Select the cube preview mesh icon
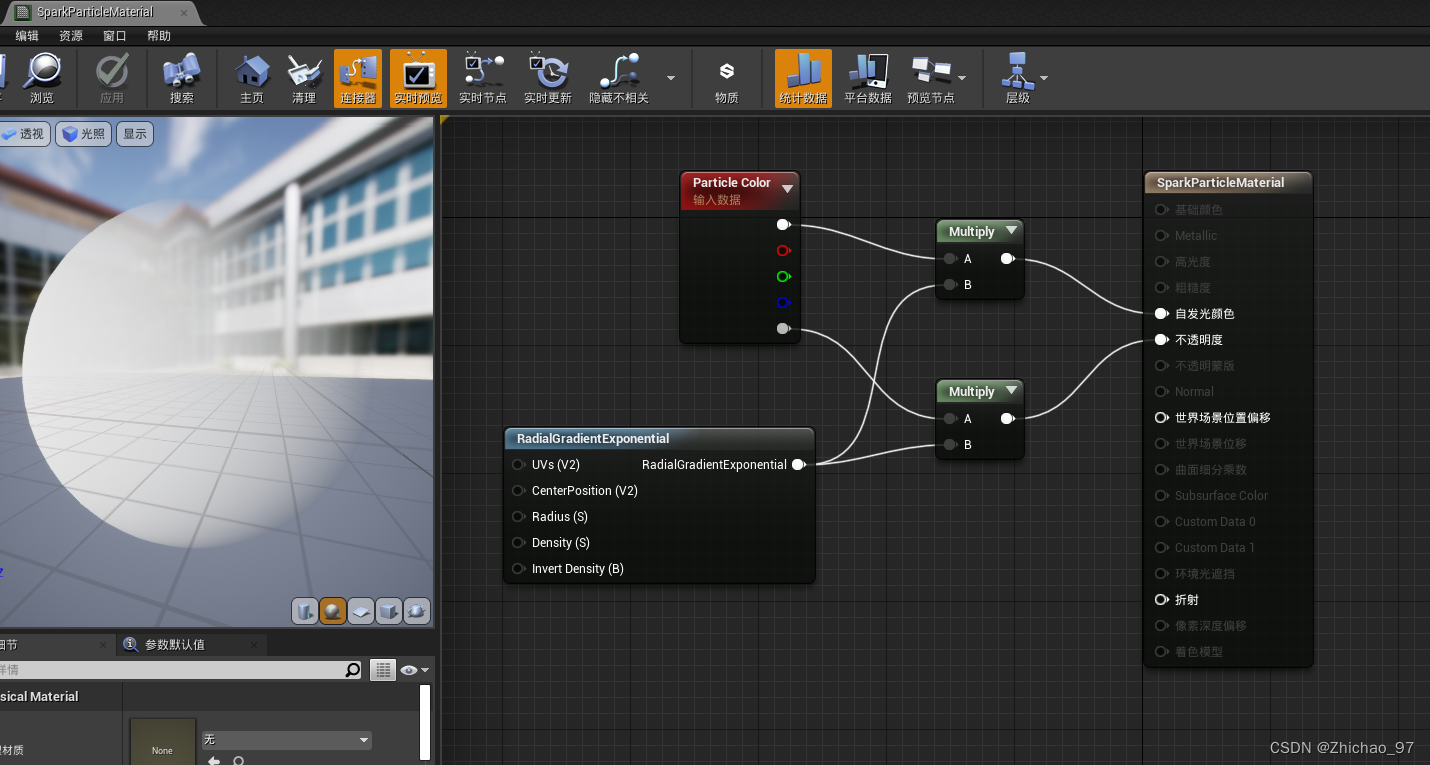This screenshot has width=1430, height=765. 389,610
